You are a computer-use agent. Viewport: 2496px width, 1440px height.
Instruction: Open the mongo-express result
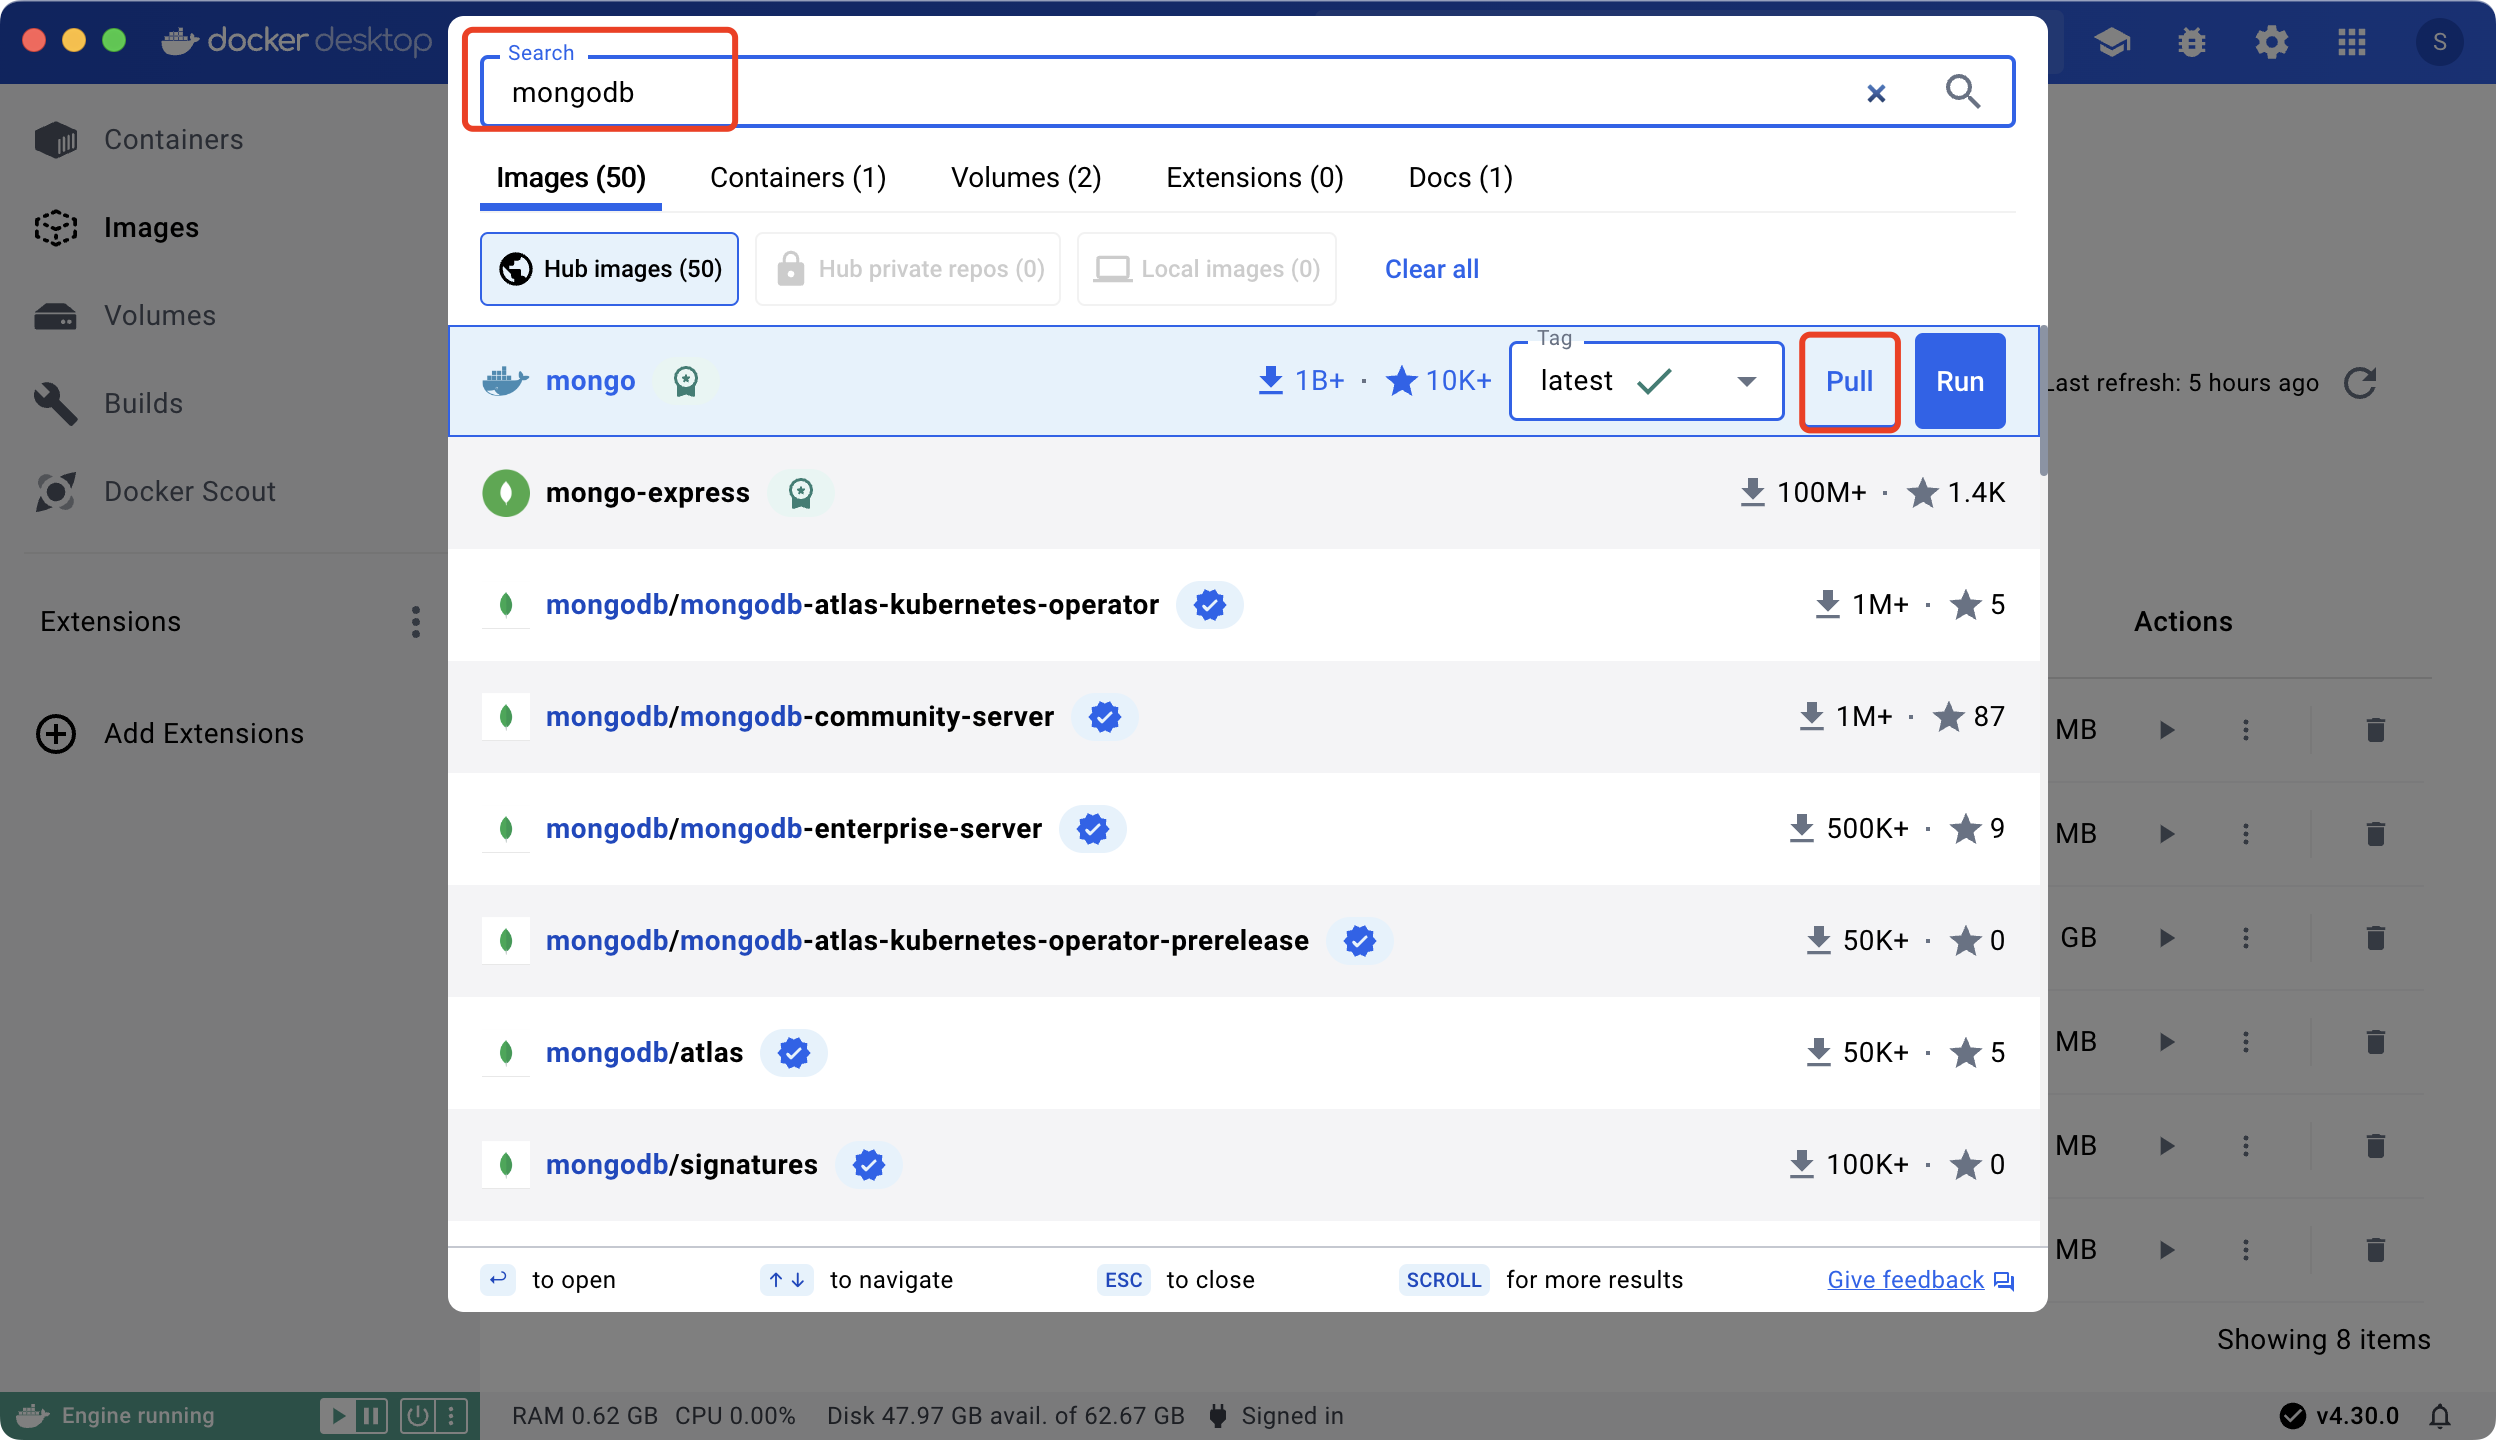click(x=1243, y=493)
